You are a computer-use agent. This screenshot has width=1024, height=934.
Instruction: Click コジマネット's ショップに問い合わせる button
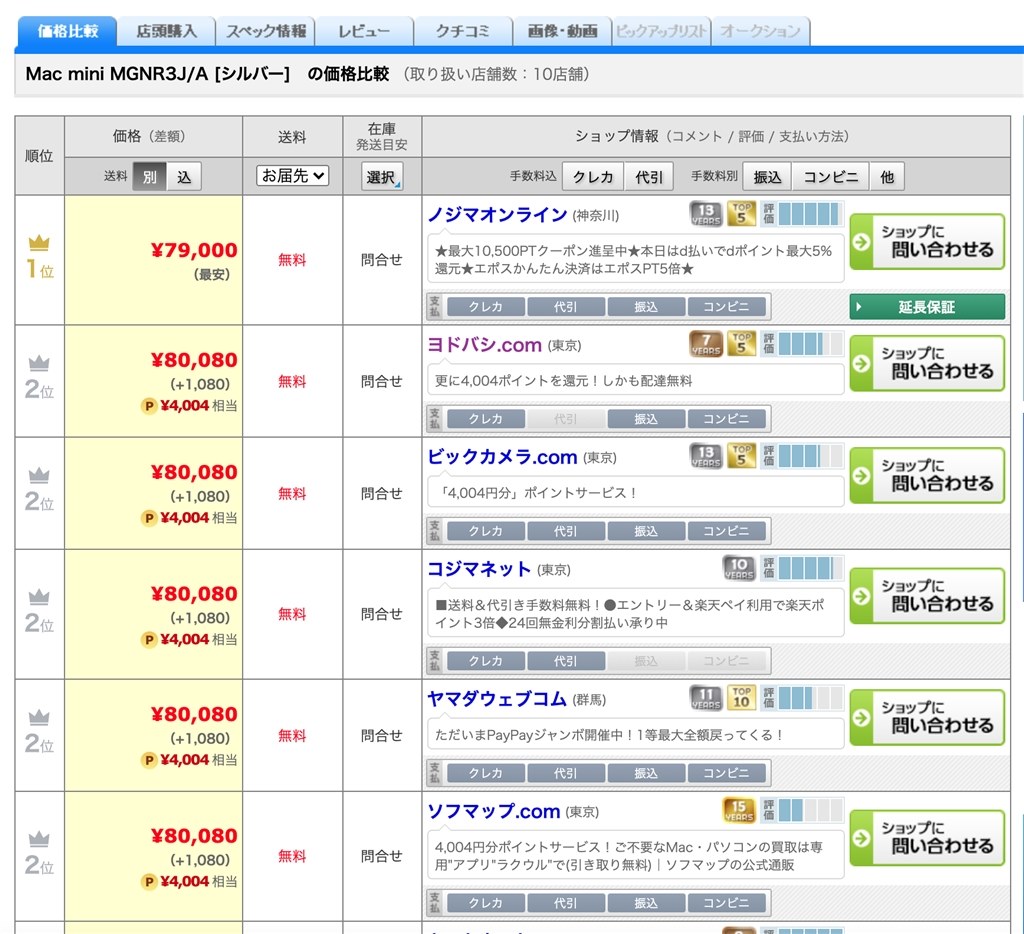[x=927, y=596]
